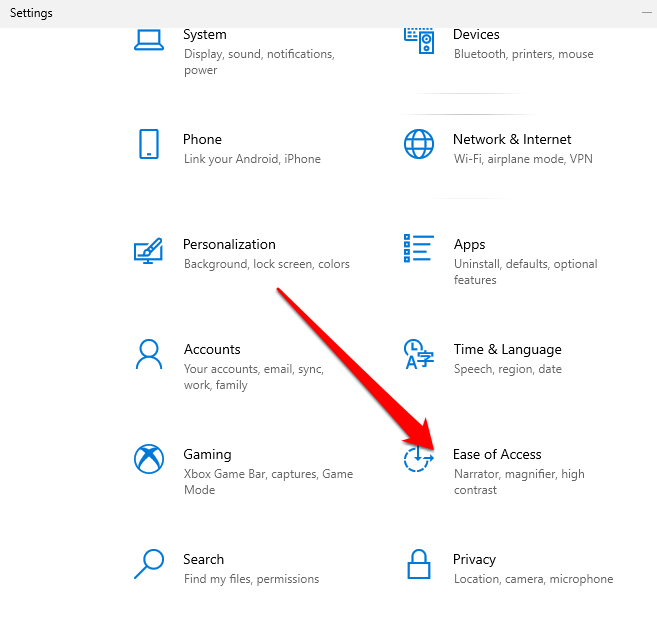Open System settings heading

coord(204,34)
